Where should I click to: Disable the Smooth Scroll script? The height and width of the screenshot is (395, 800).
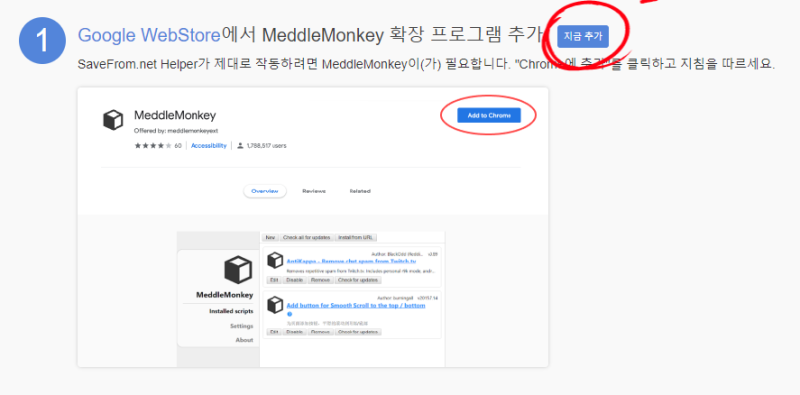[x=294, y=332]
